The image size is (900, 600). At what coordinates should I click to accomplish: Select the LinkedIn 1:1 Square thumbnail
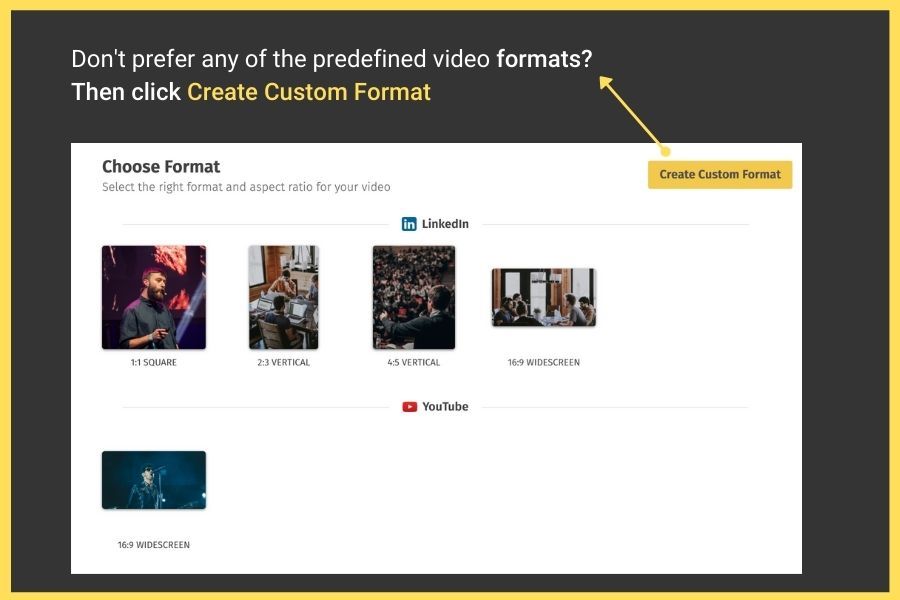(154, 297)
